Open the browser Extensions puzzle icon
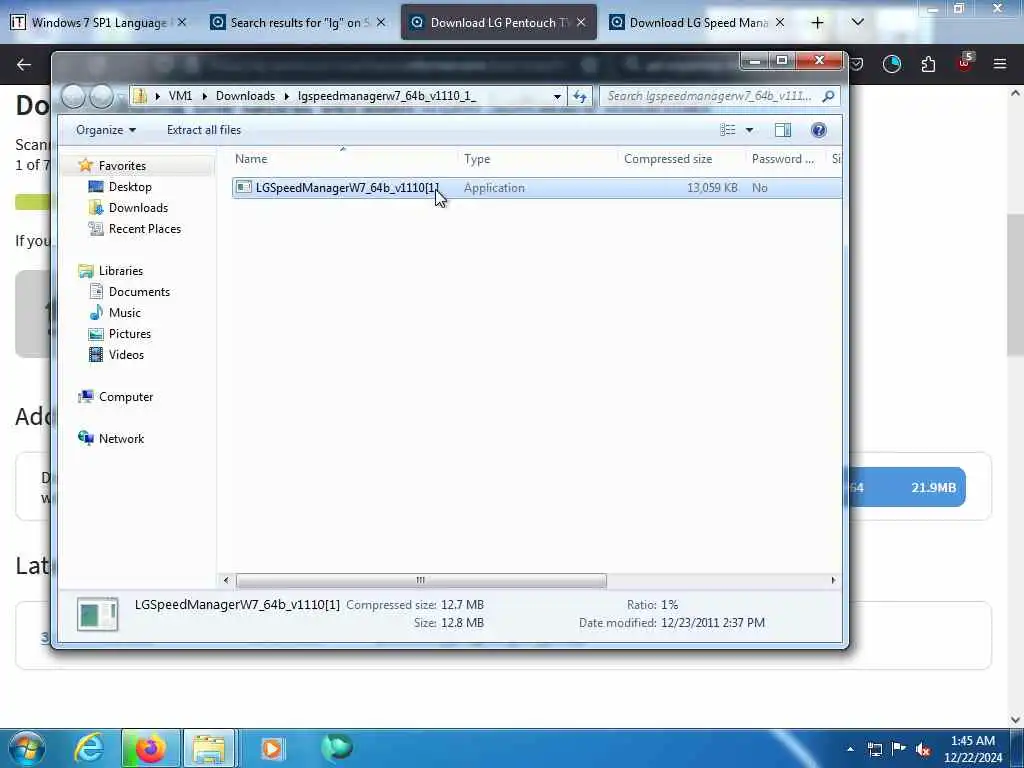Image resolution: width=1024 pixels, height=768 pixels. [x=928, y=64]
